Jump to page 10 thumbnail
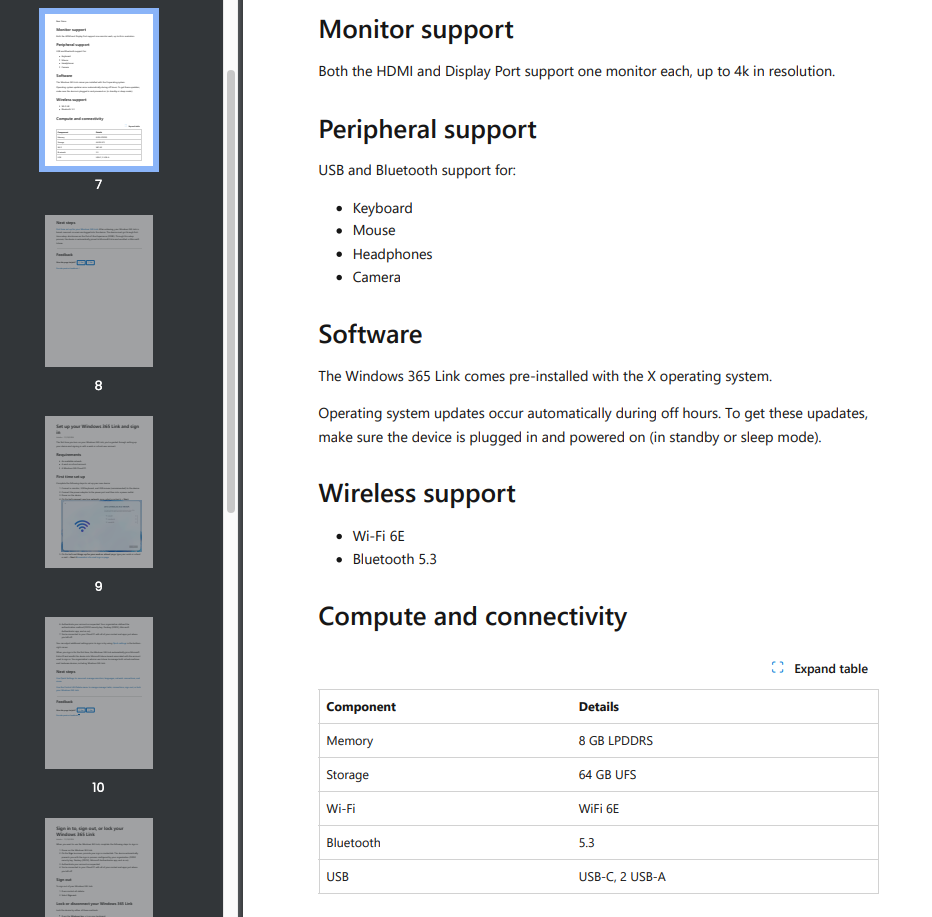 point(99,692)
